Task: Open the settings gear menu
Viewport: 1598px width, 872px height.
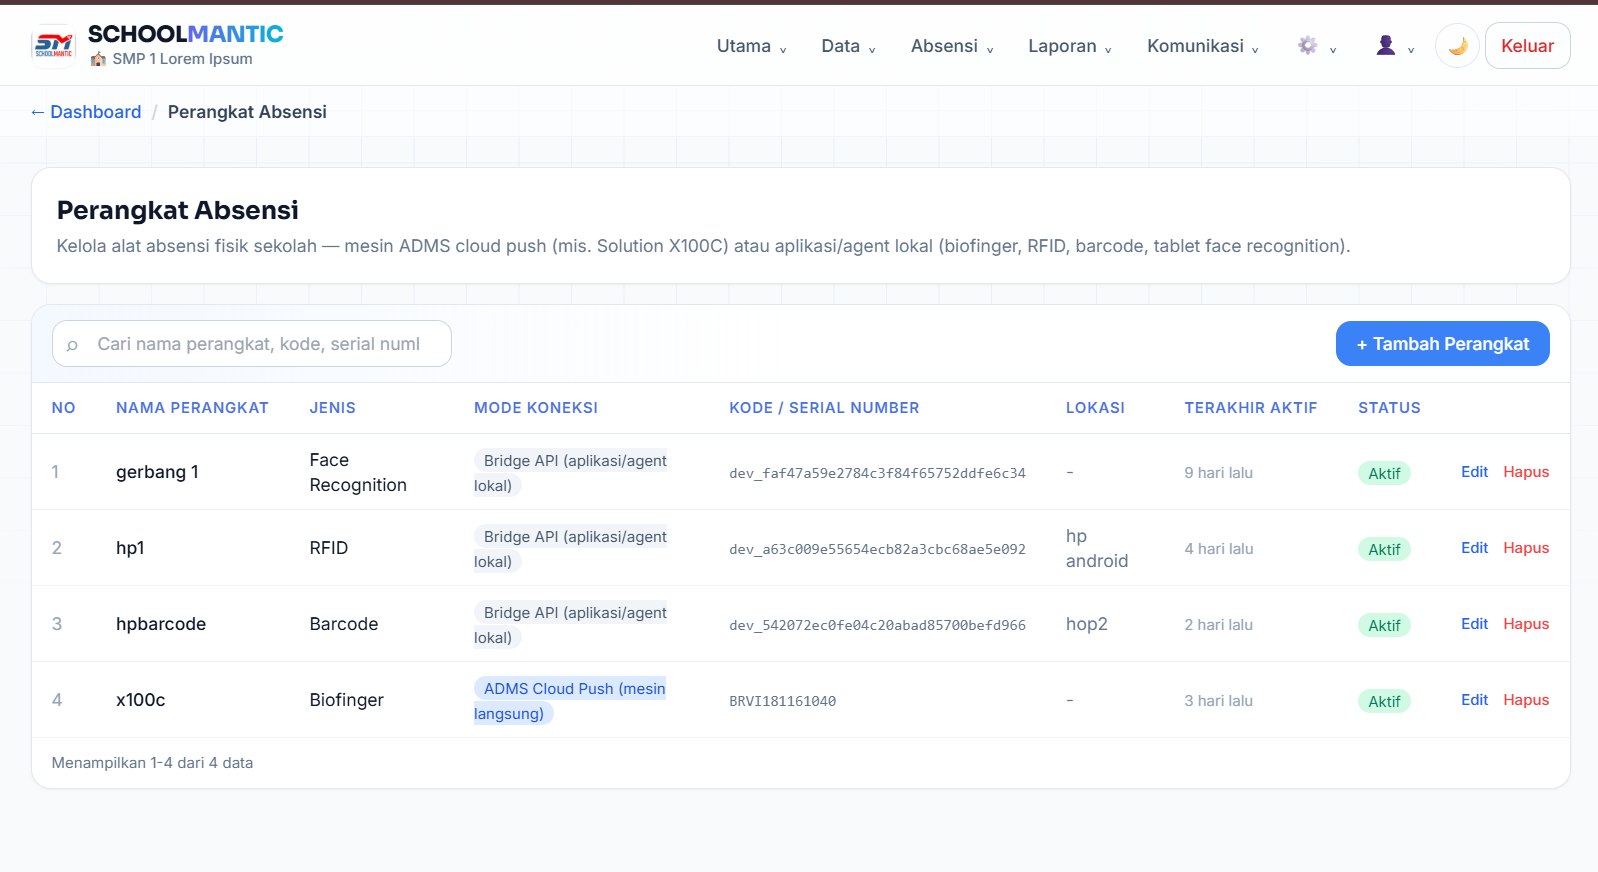Action: (1317, 46)
